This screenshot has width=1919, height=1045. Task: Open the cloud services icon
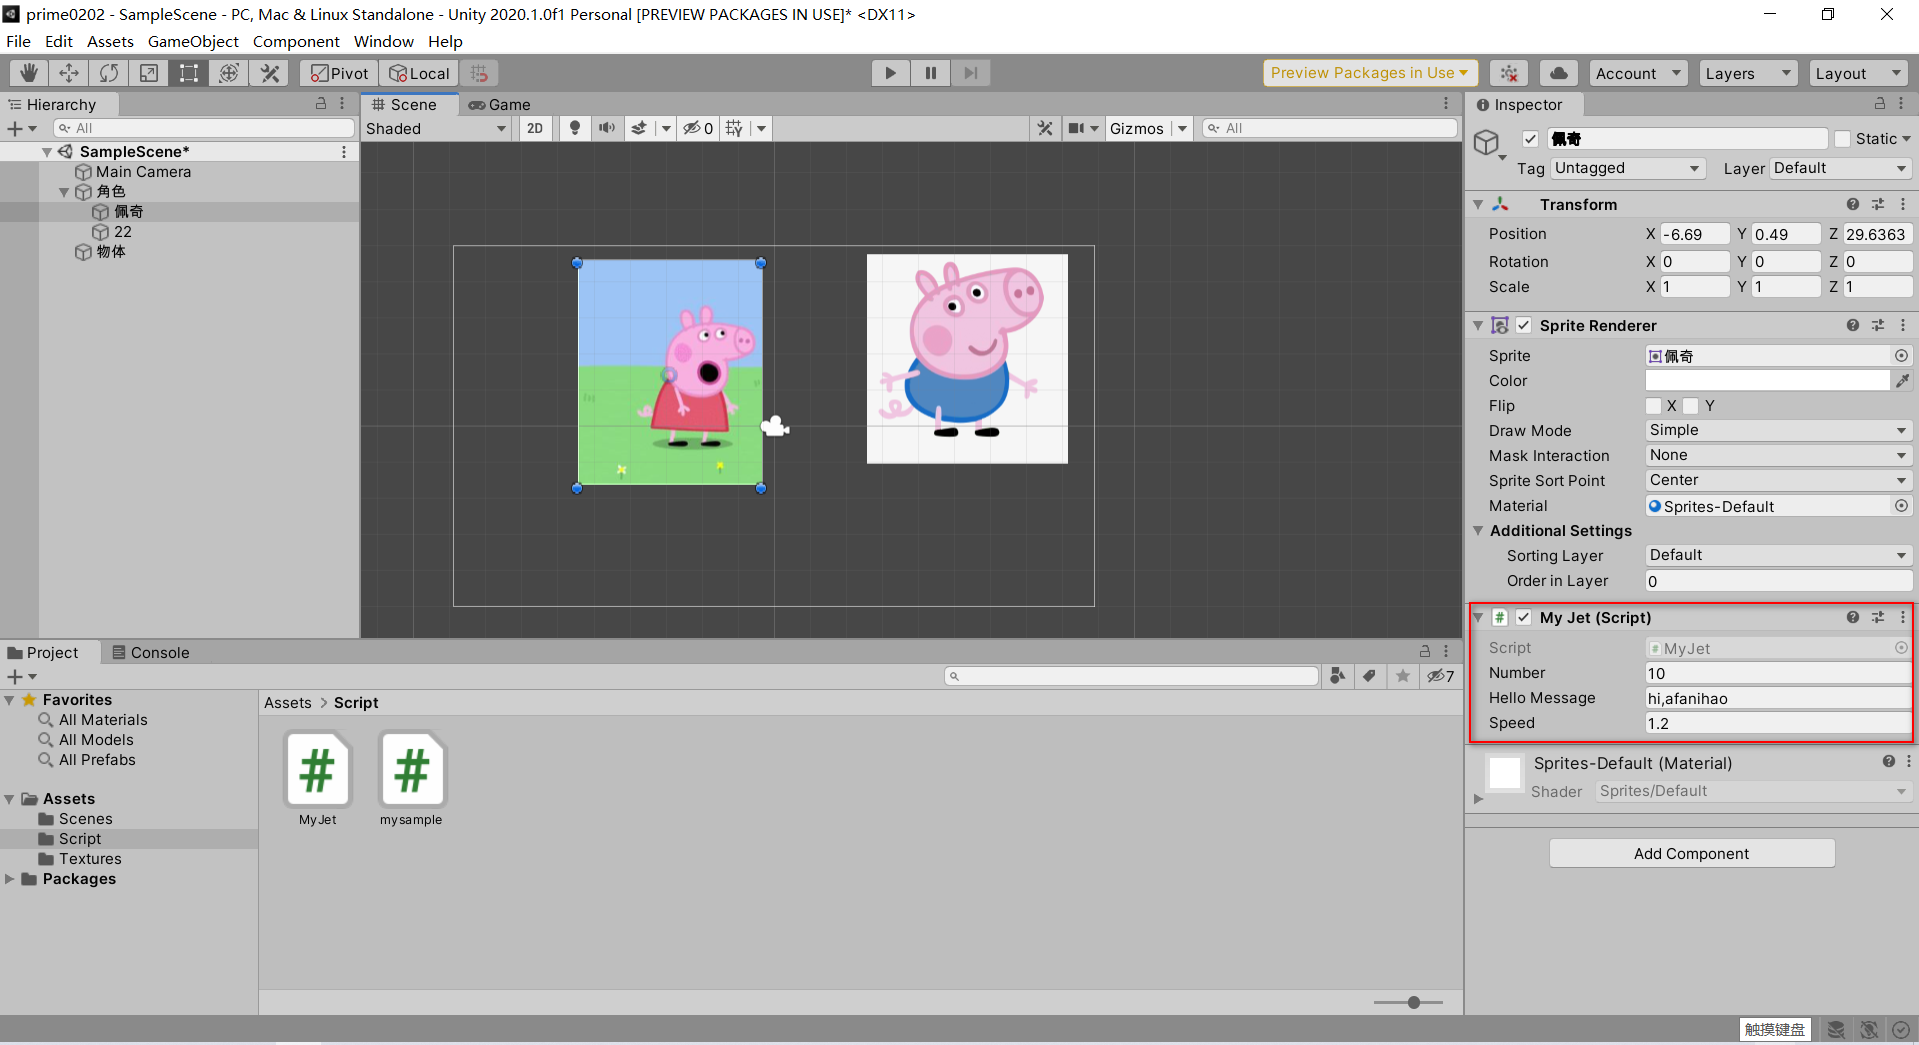(x=1558, y=73)
